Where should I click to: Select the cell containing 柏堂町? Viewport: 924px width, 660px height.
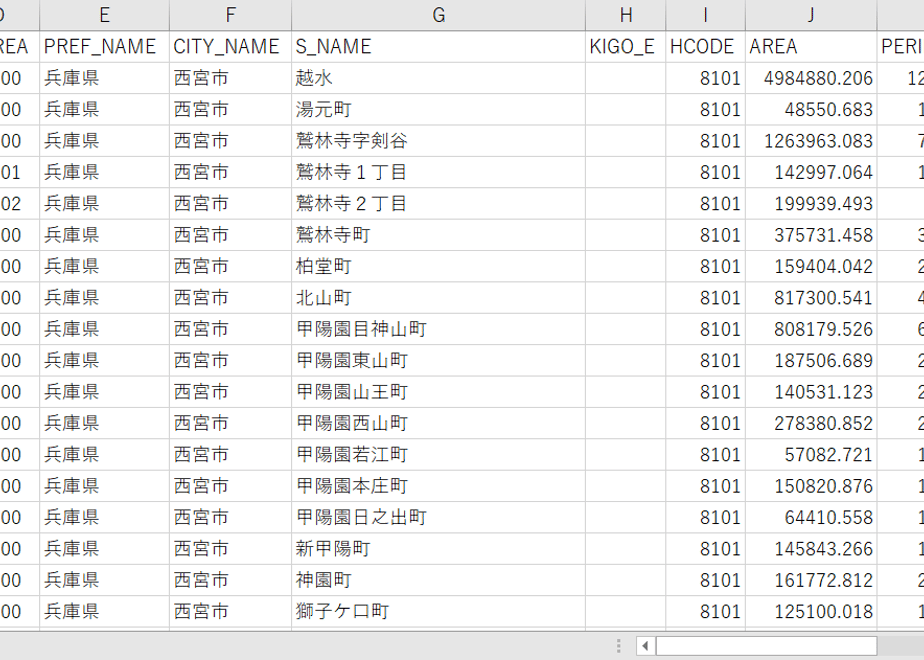[x=438, y=266]
